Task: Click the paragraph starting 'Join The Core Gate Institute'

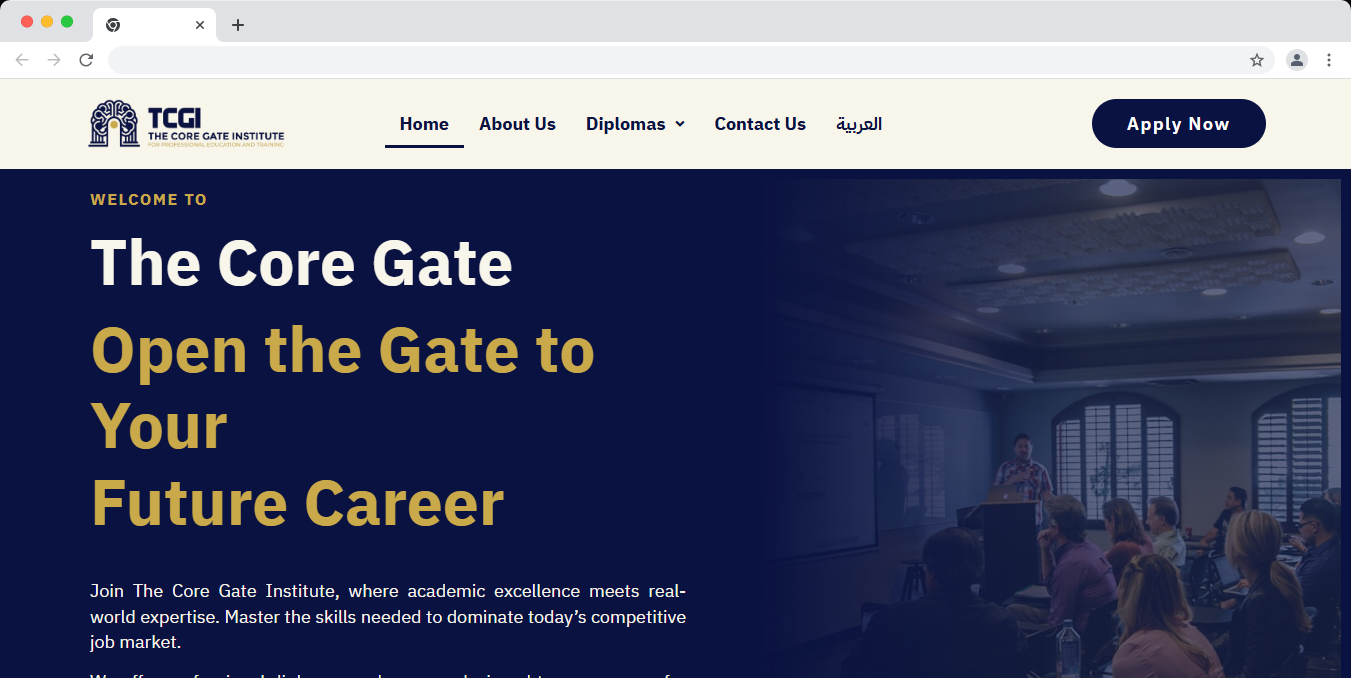Action: click(x=388, y=617)
